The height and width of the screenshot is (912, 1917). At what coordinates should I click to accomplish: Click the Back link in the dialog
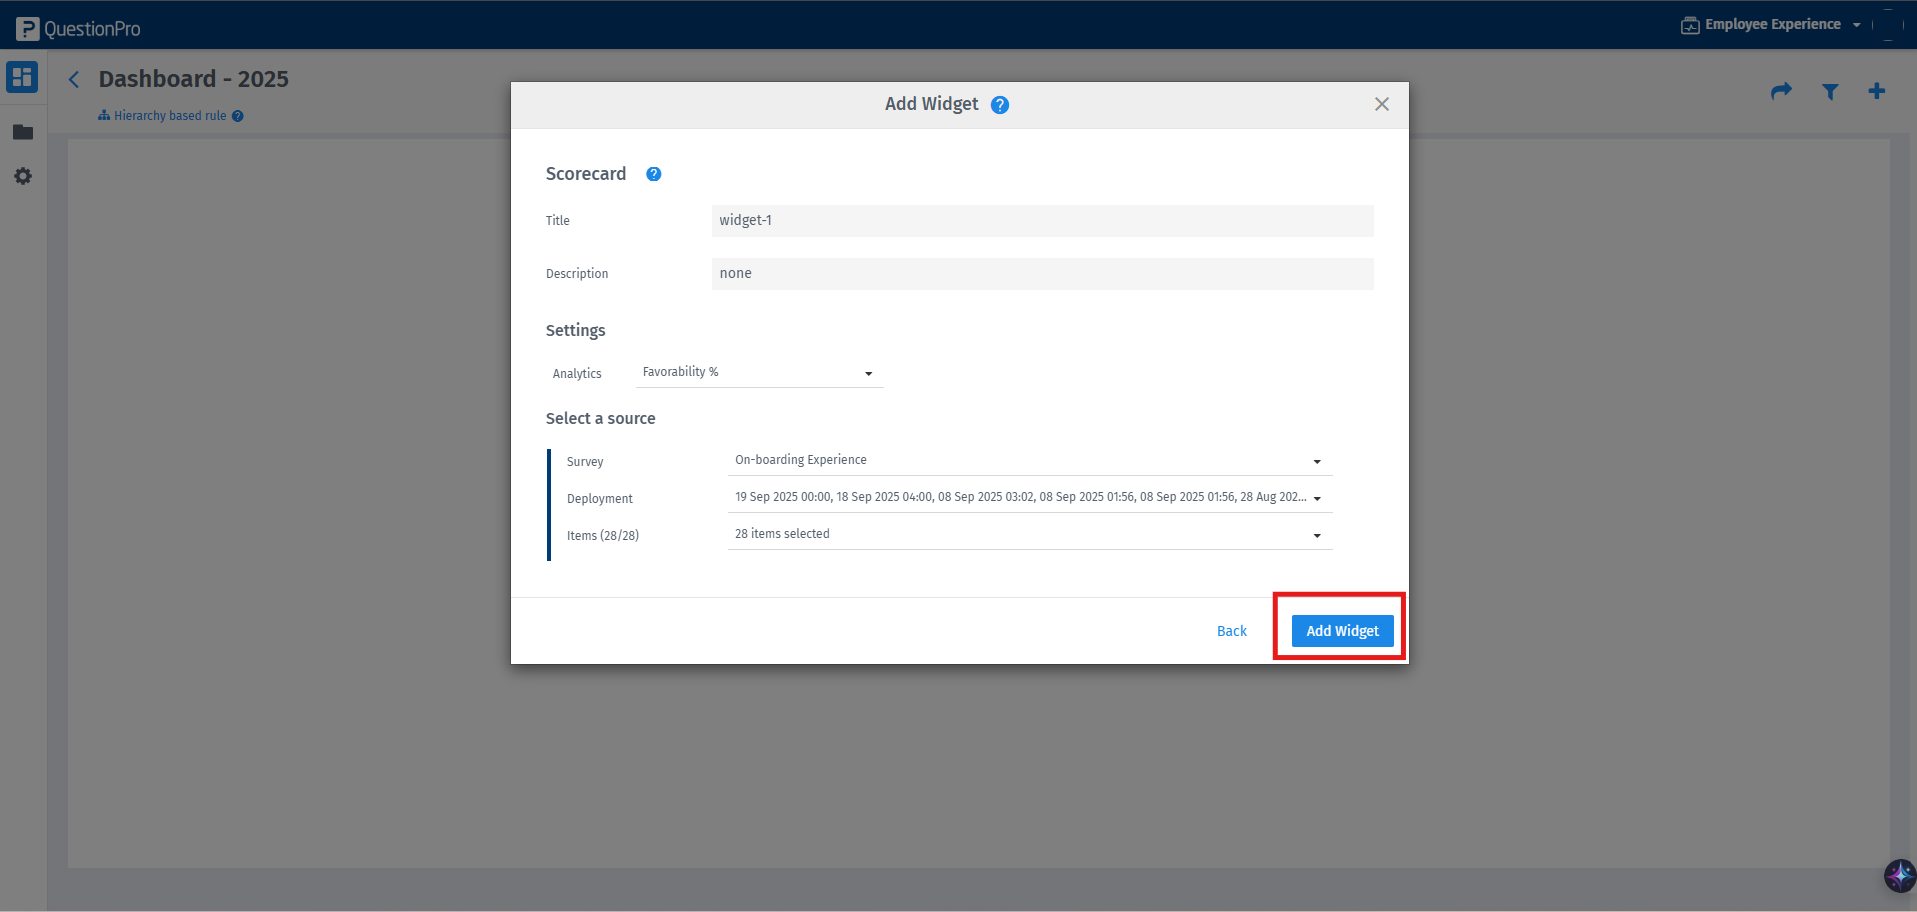click(x=1231, y=630)
